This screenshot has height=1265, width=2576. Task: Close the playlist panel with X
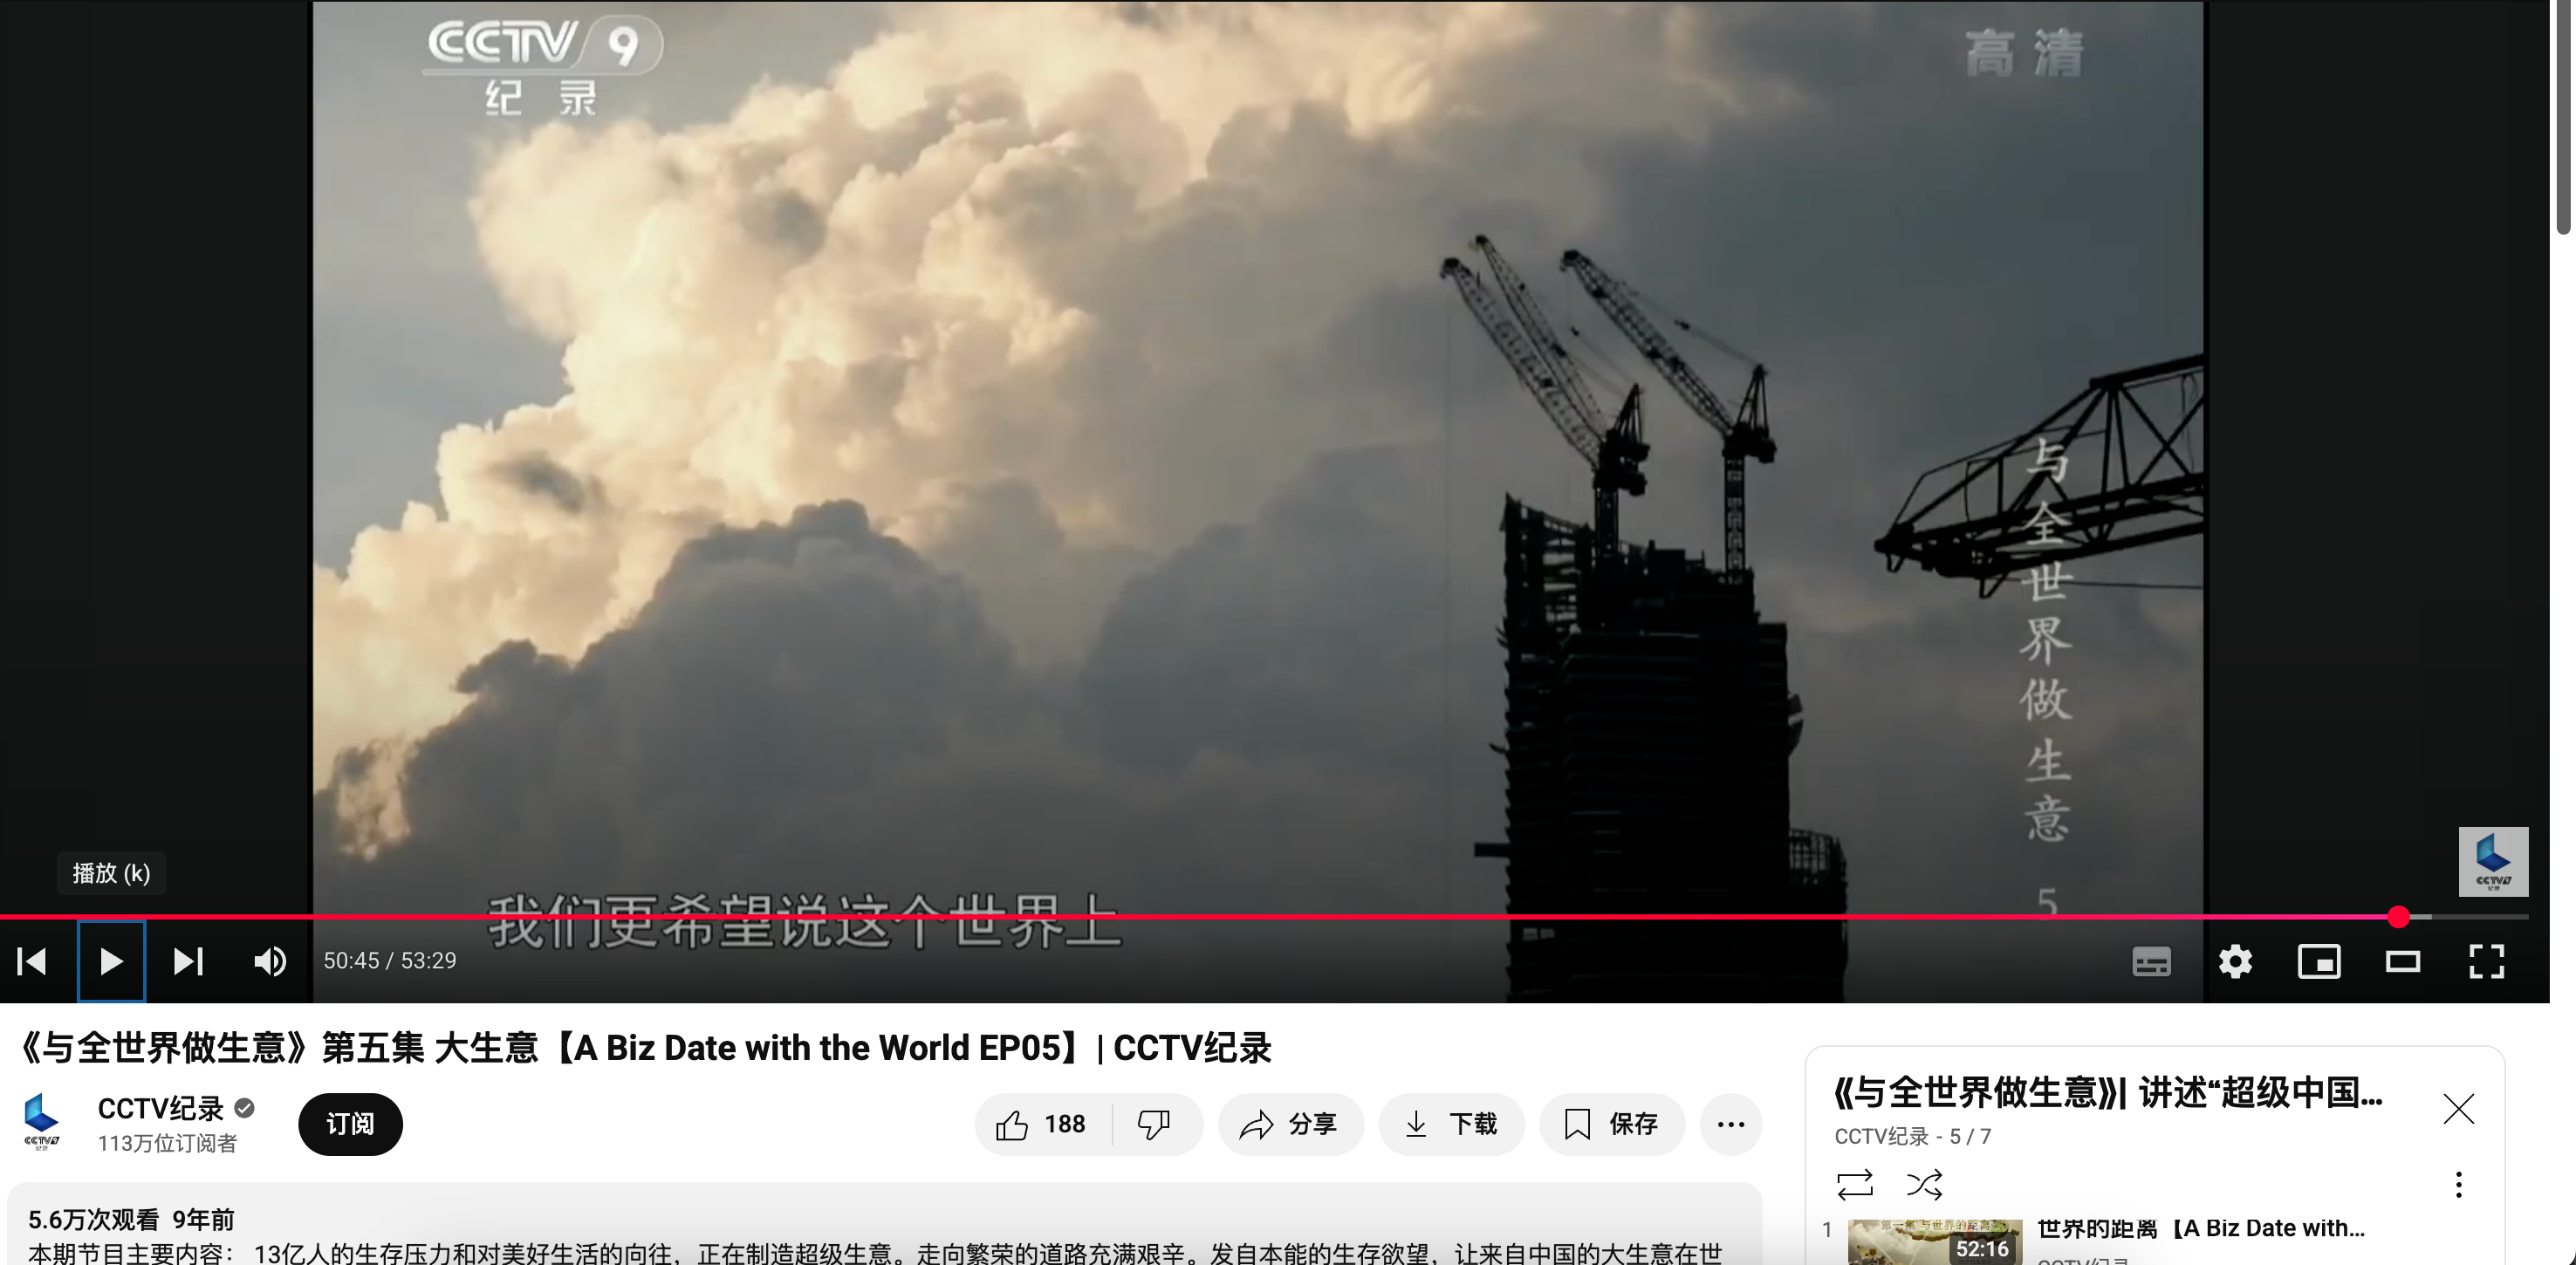[x=2458, y=1108]
